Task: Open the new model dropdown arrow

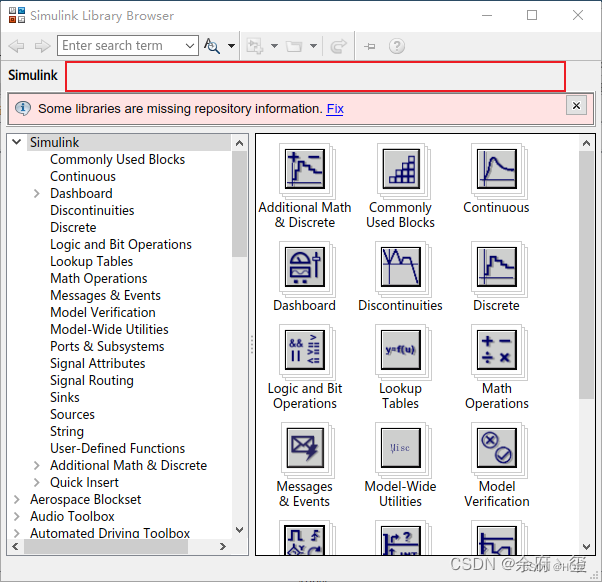Action: (x=274, y=46)
